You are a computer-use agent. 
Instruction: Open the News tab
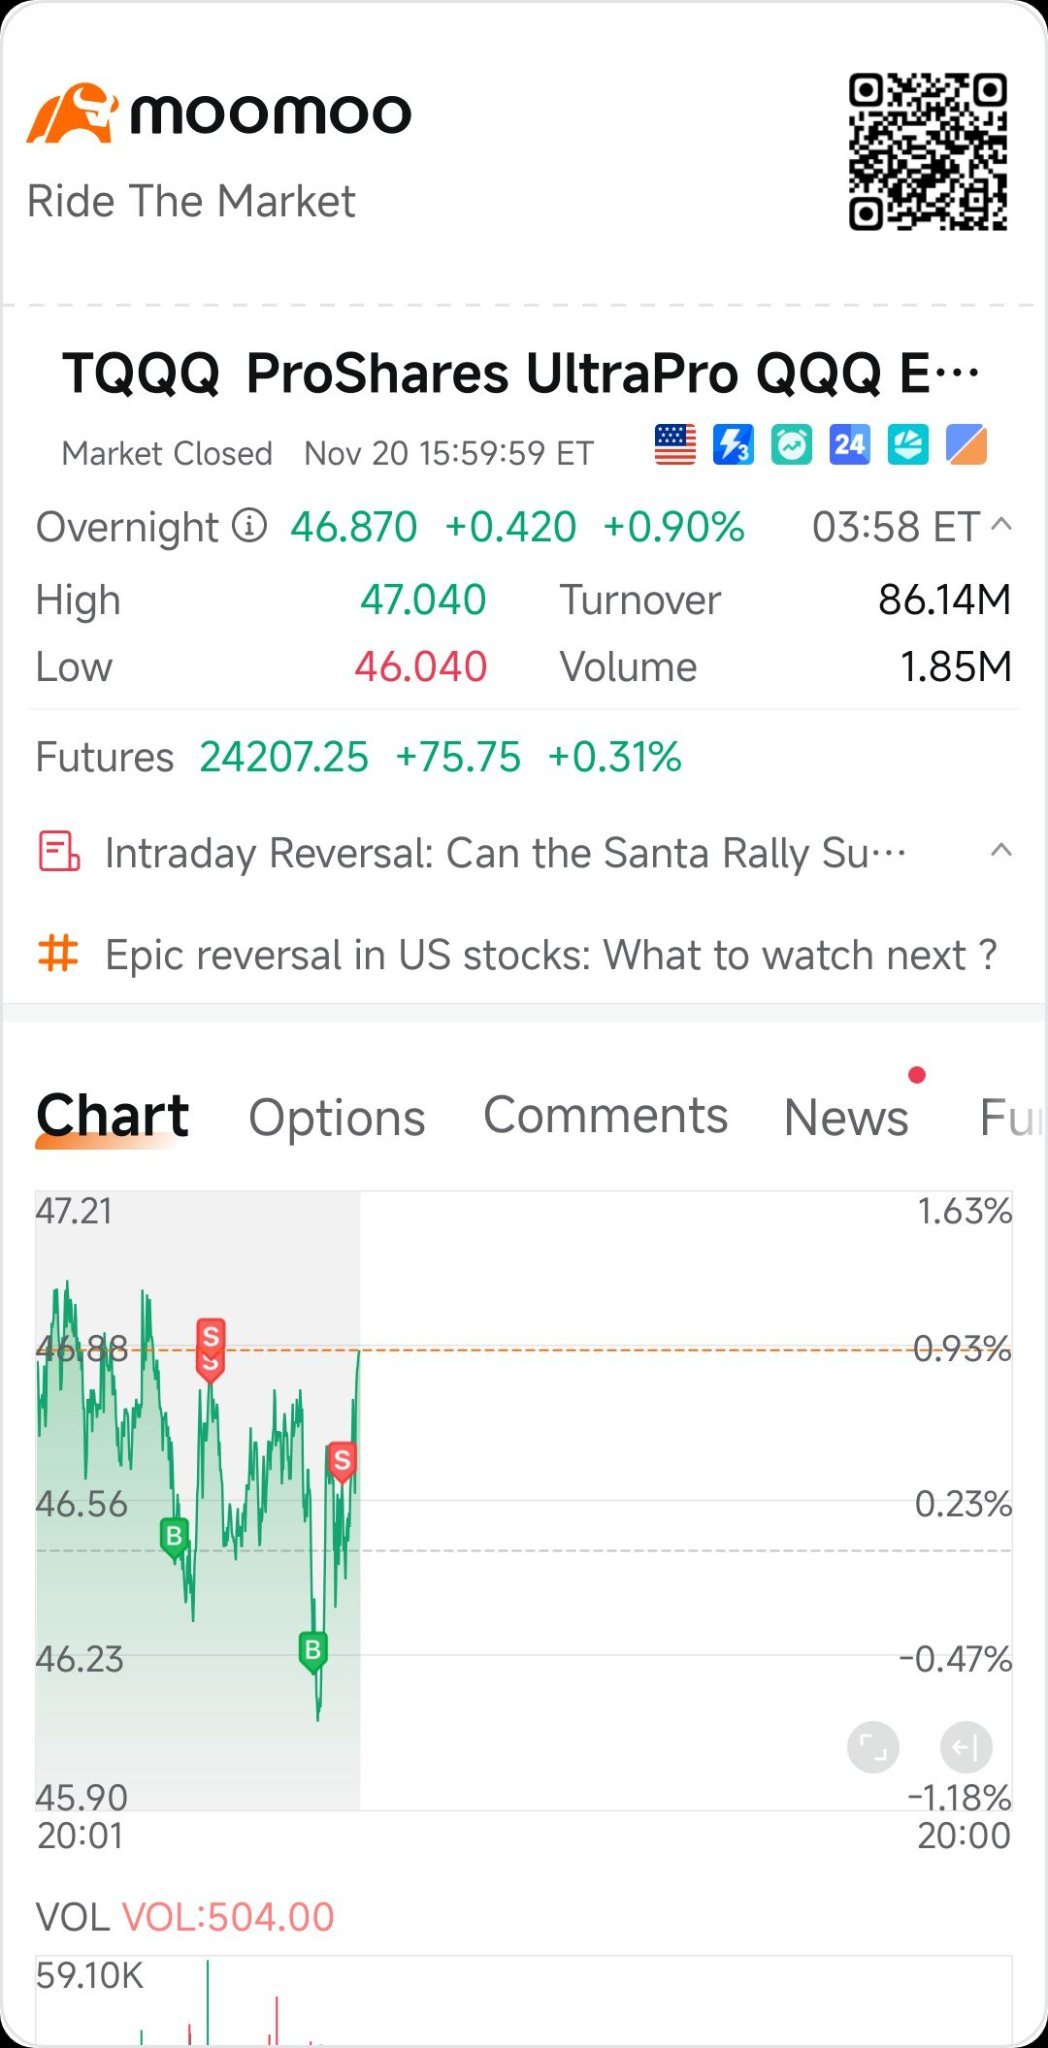click(846, 1117)
